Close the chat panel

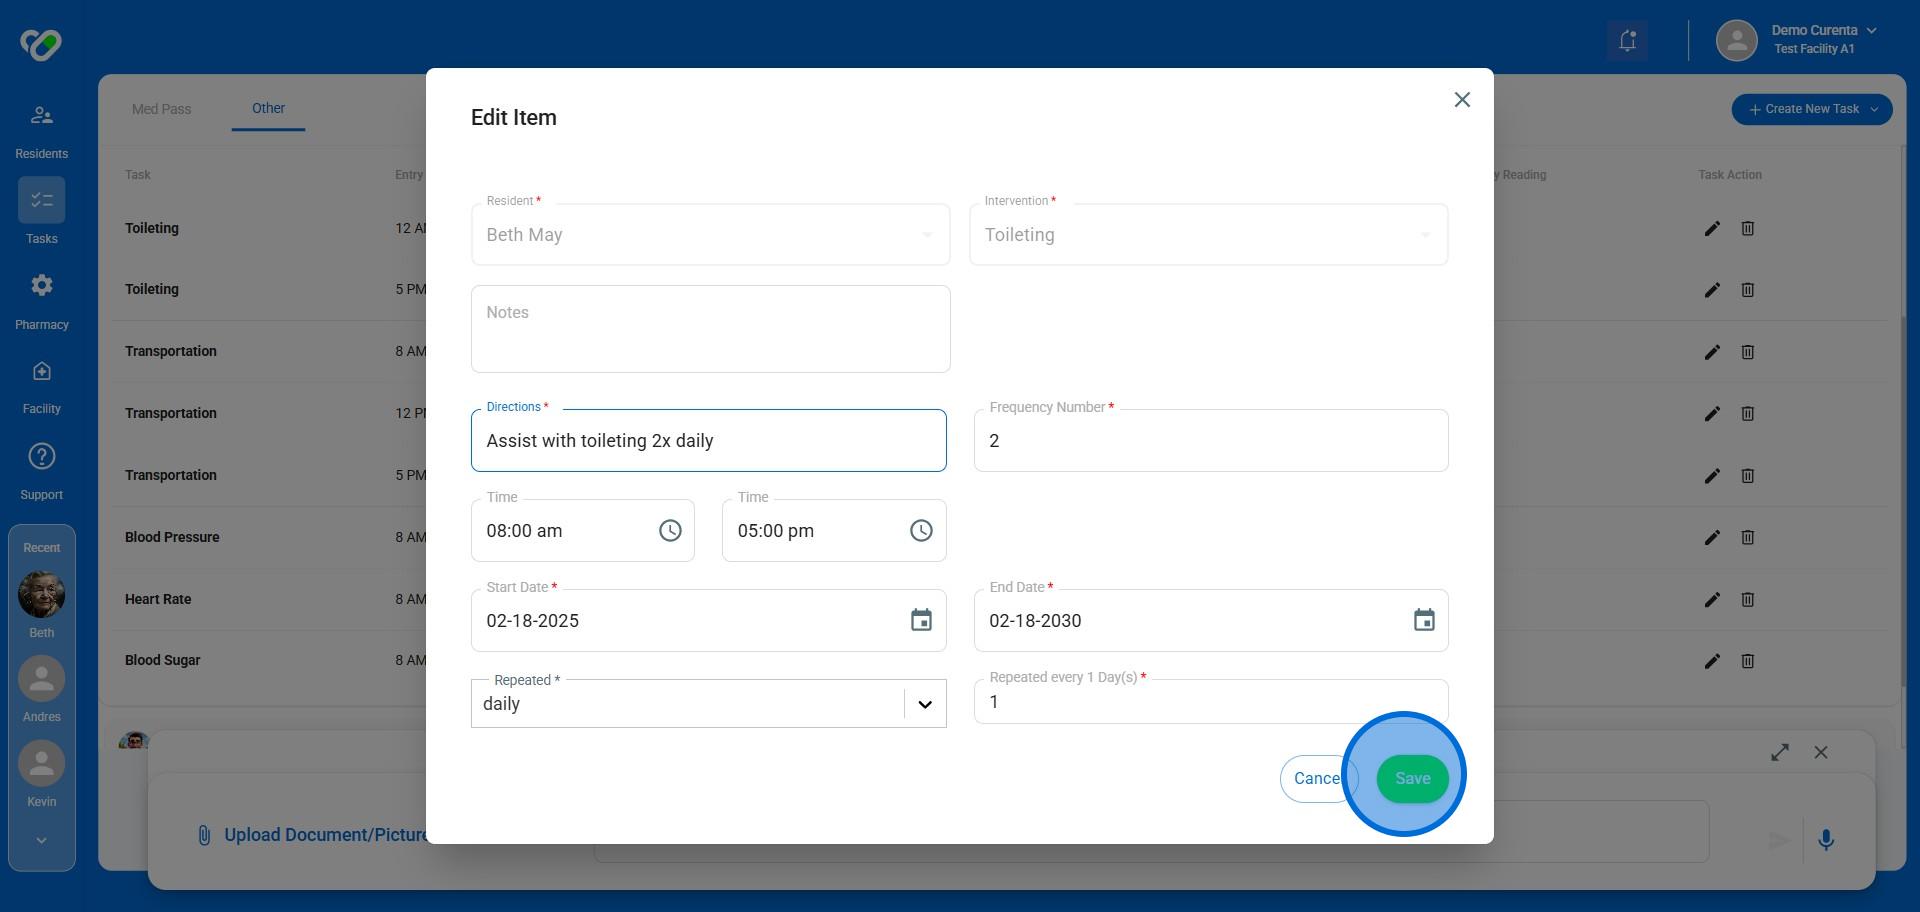click(1820, 752)
